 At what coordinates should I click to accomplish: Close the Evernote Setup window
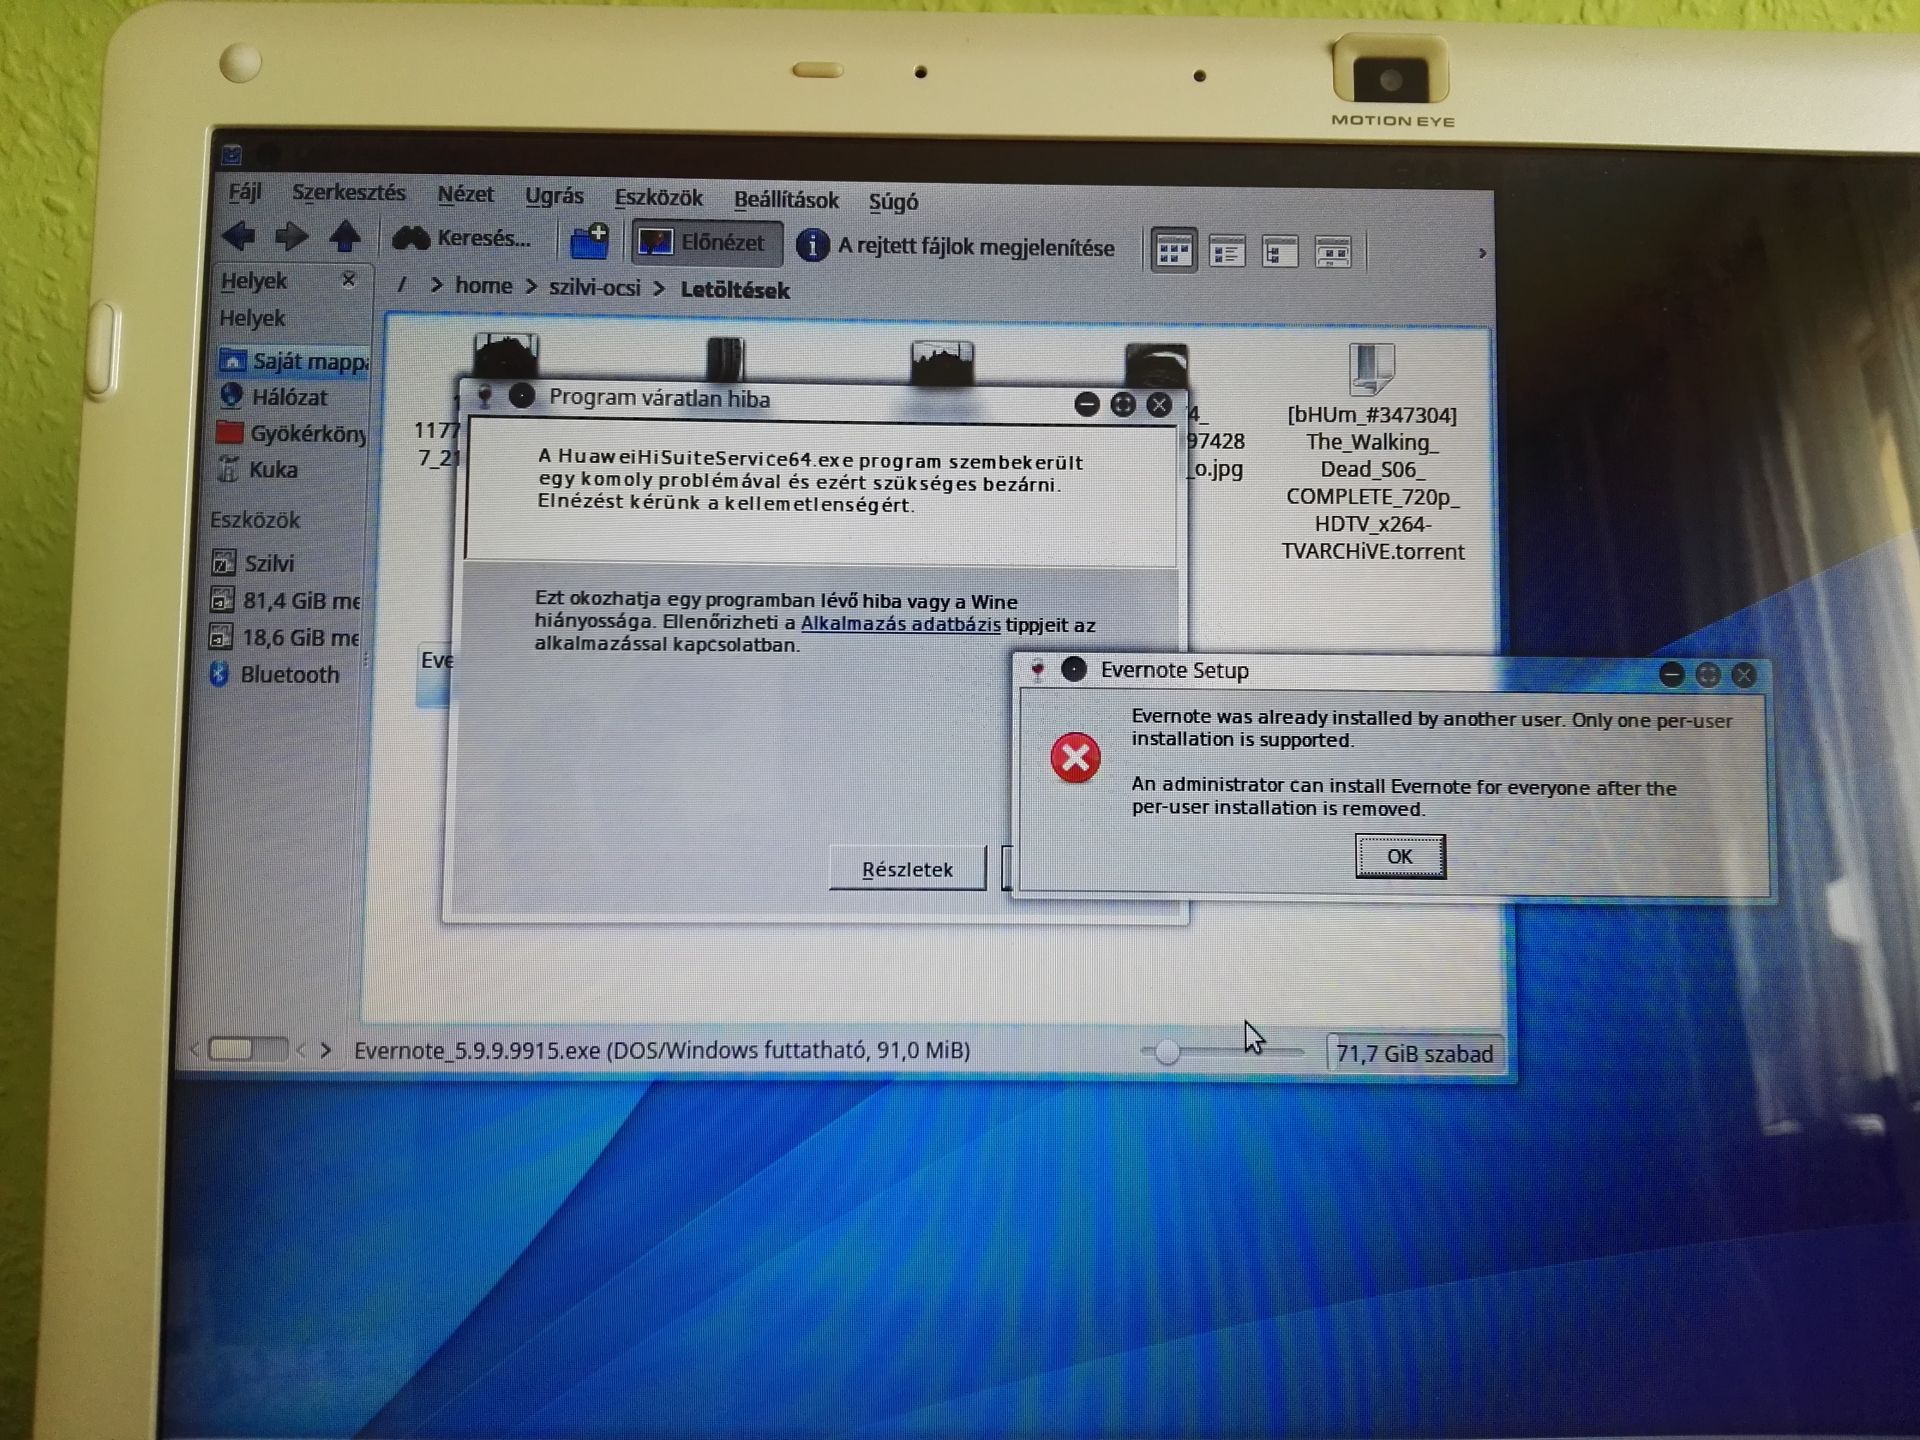[1744, 675]
